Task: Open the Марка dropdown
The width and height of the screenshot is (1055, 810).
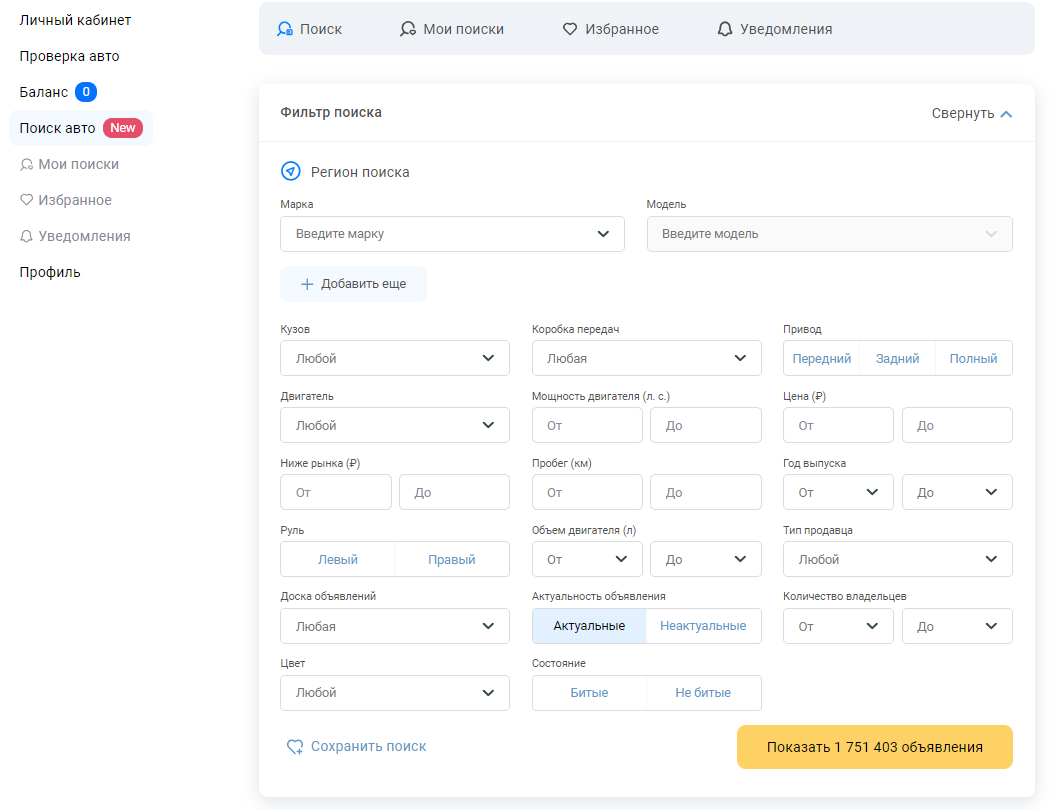Action: pos(452,234)
